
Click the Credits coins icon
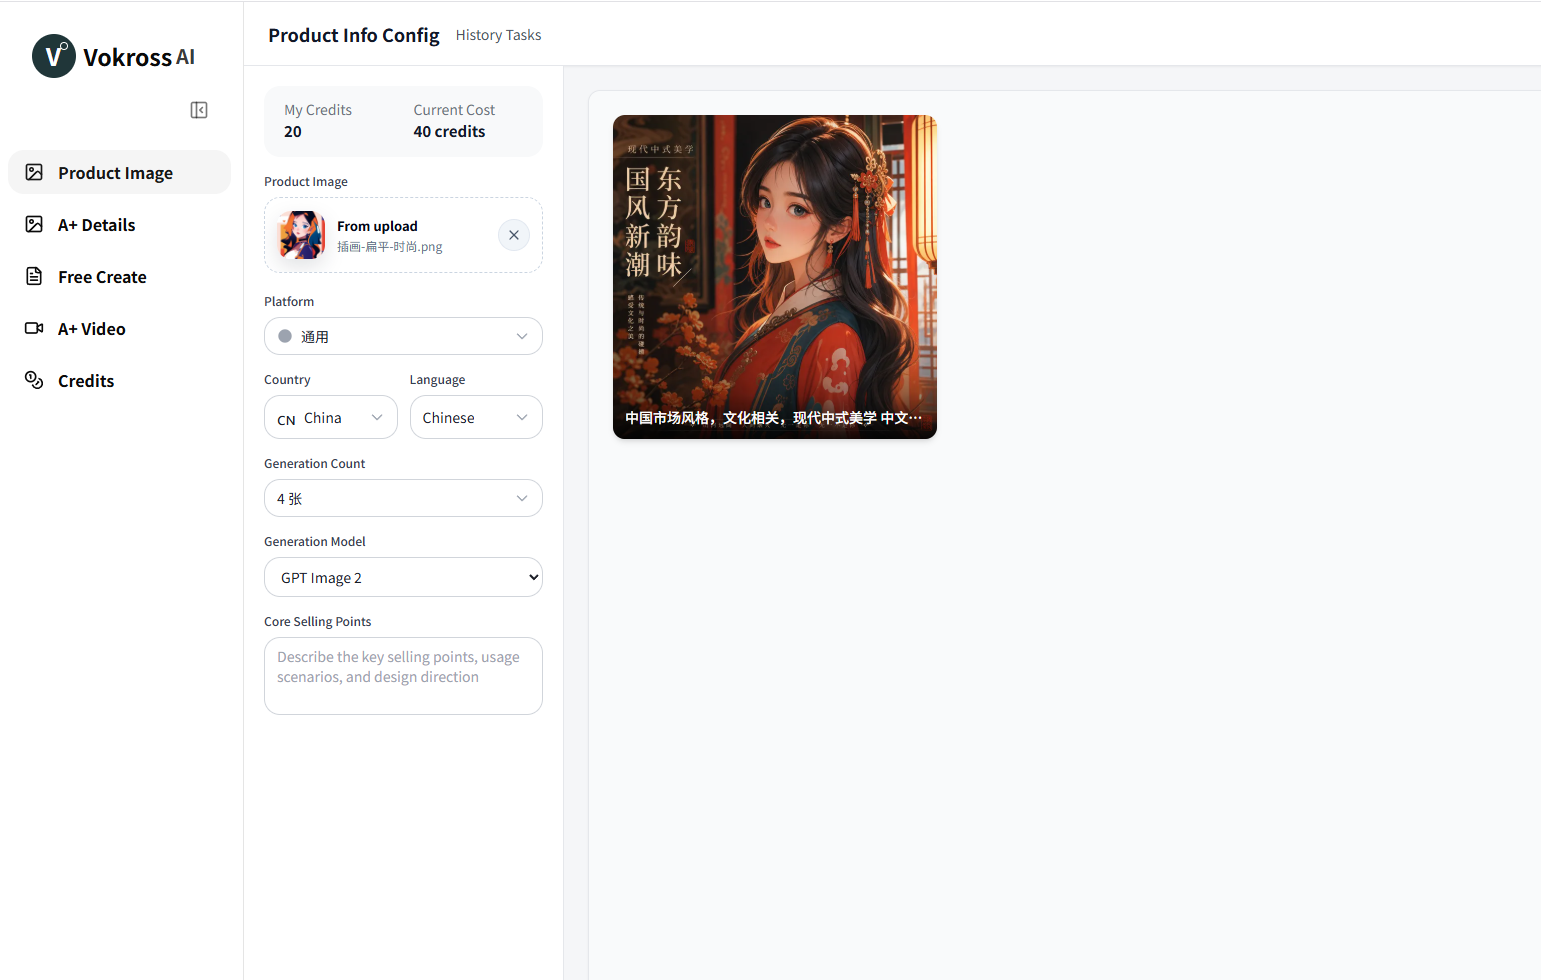pyautogui.click(x=34, y=380)
